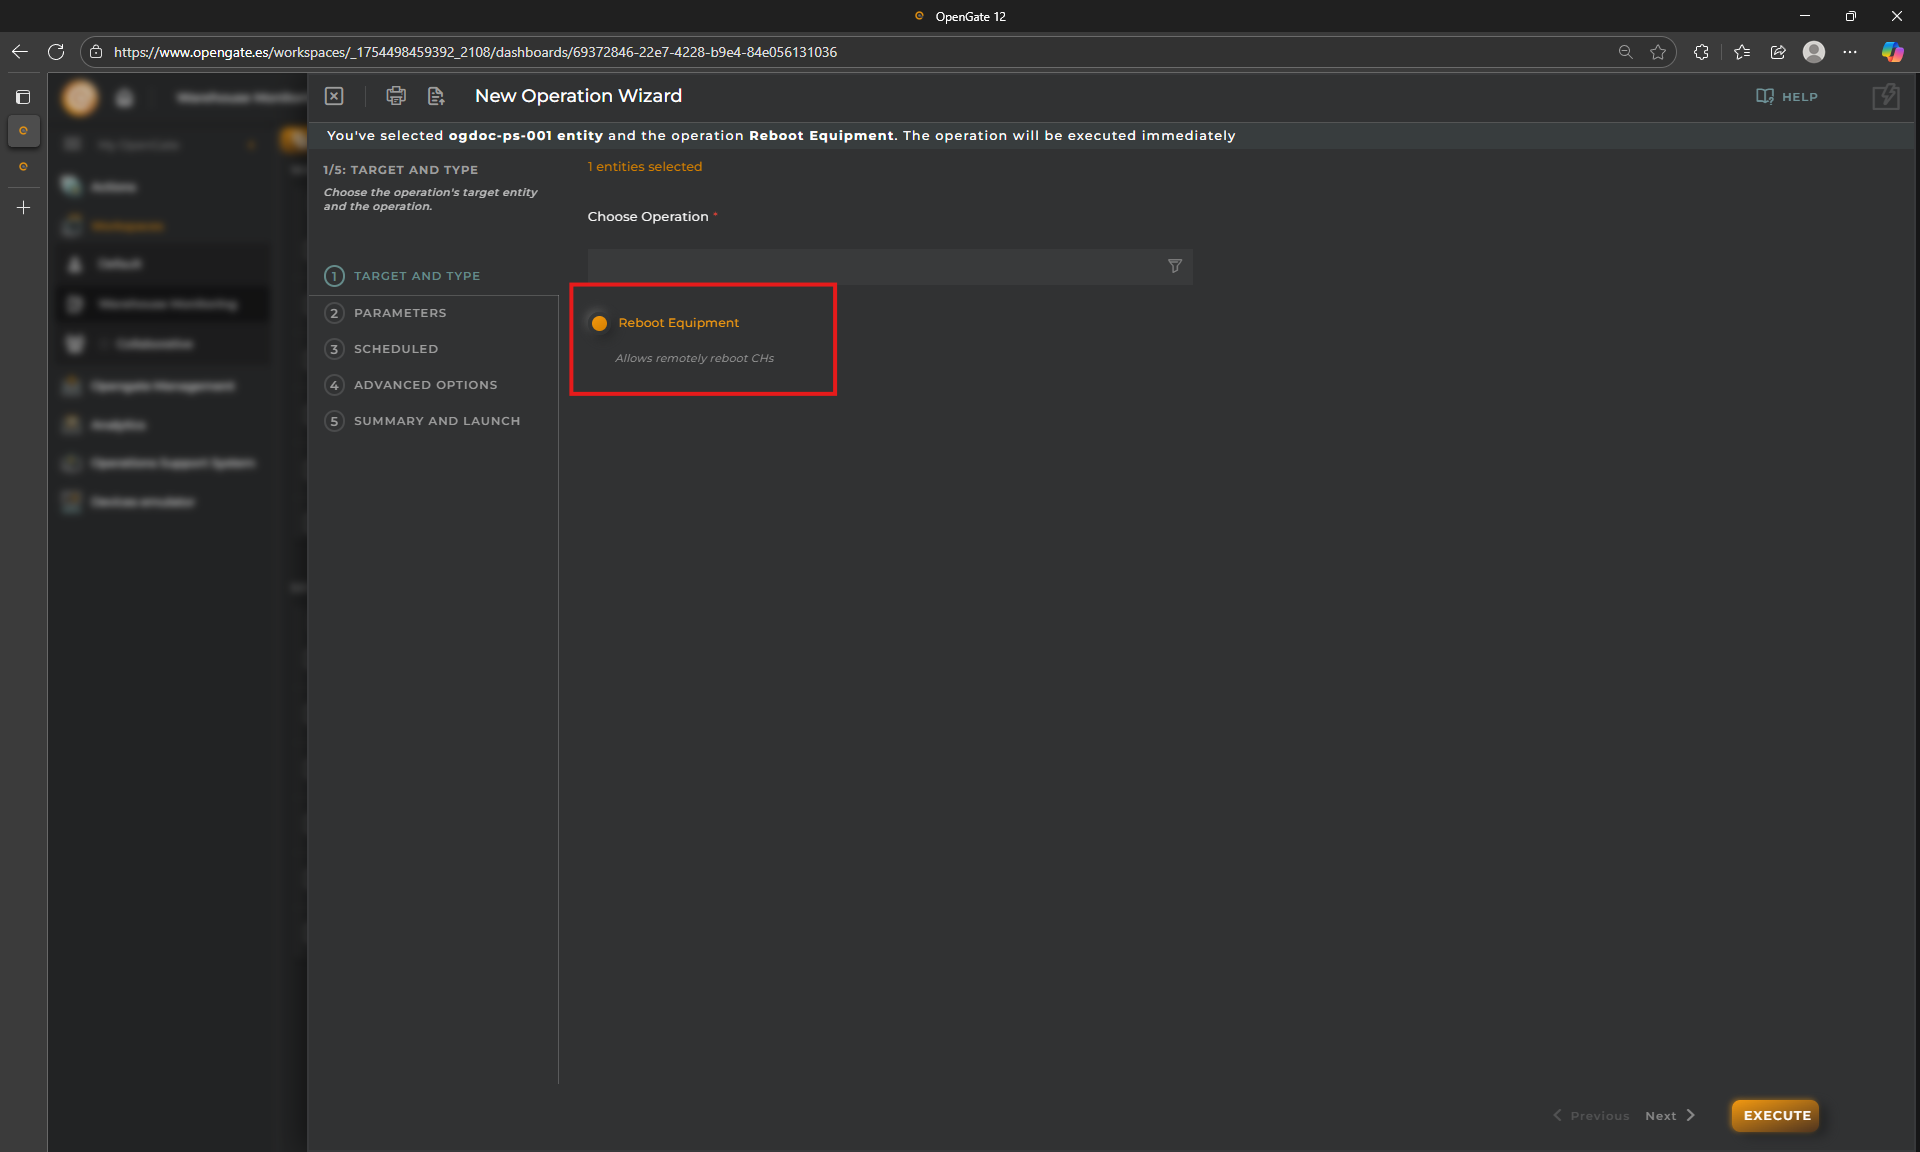Click the export document icon
The height and width of the screenshot is (1152, 1920).
coord(436,96)
